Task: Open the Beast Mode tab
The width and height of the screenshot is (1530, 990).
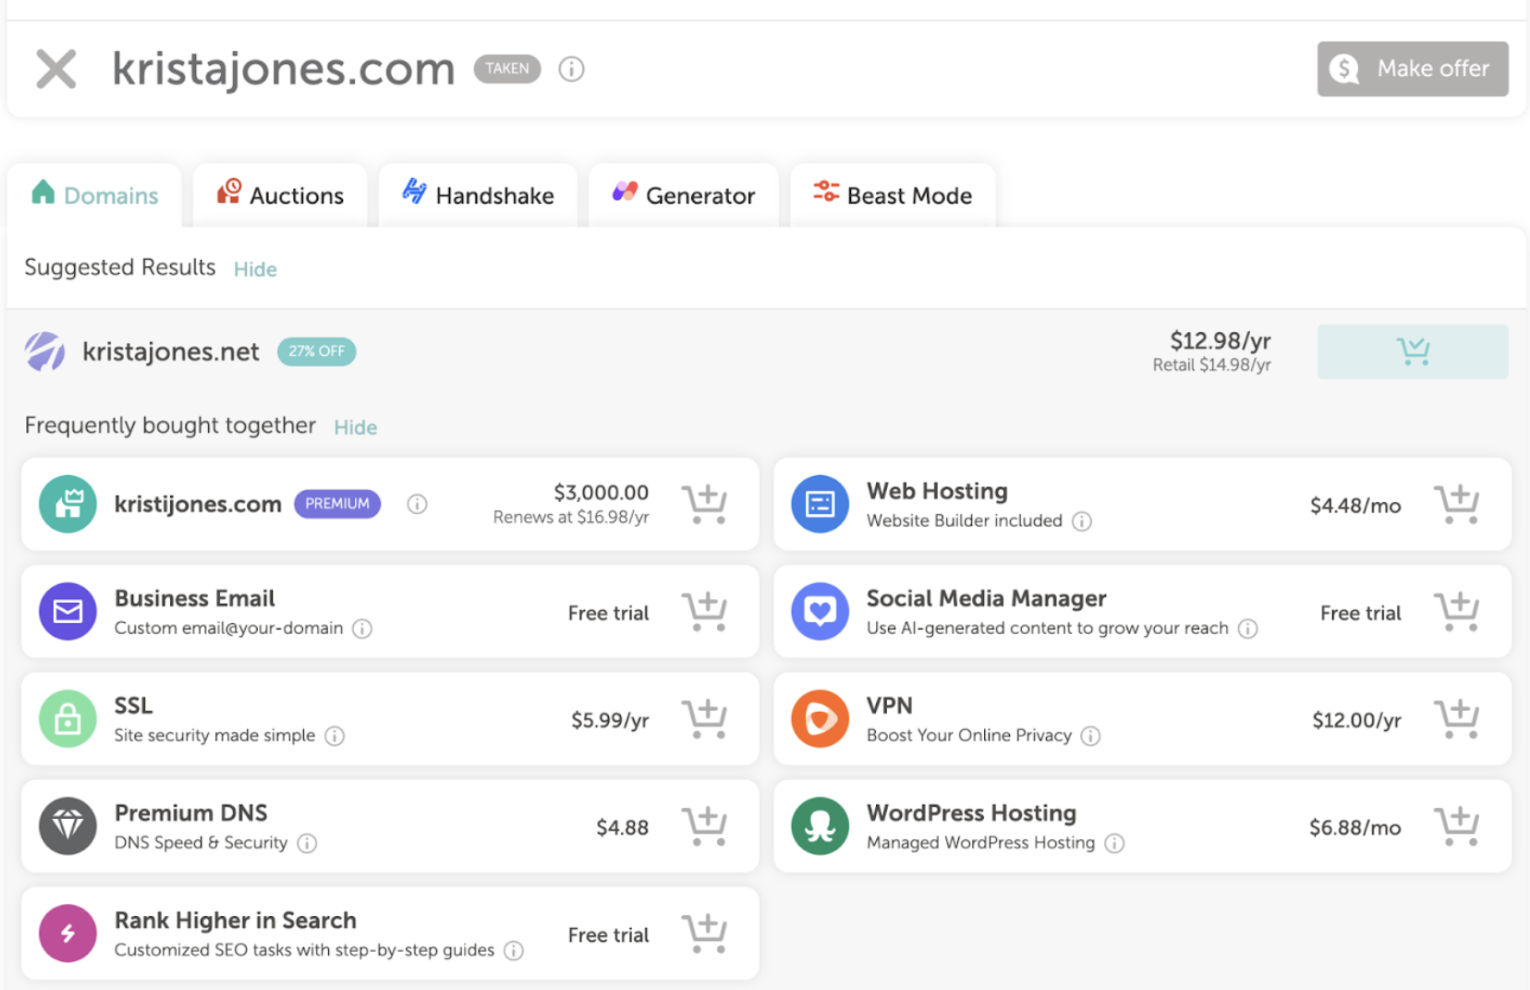Action: click(x=893, y=195)
